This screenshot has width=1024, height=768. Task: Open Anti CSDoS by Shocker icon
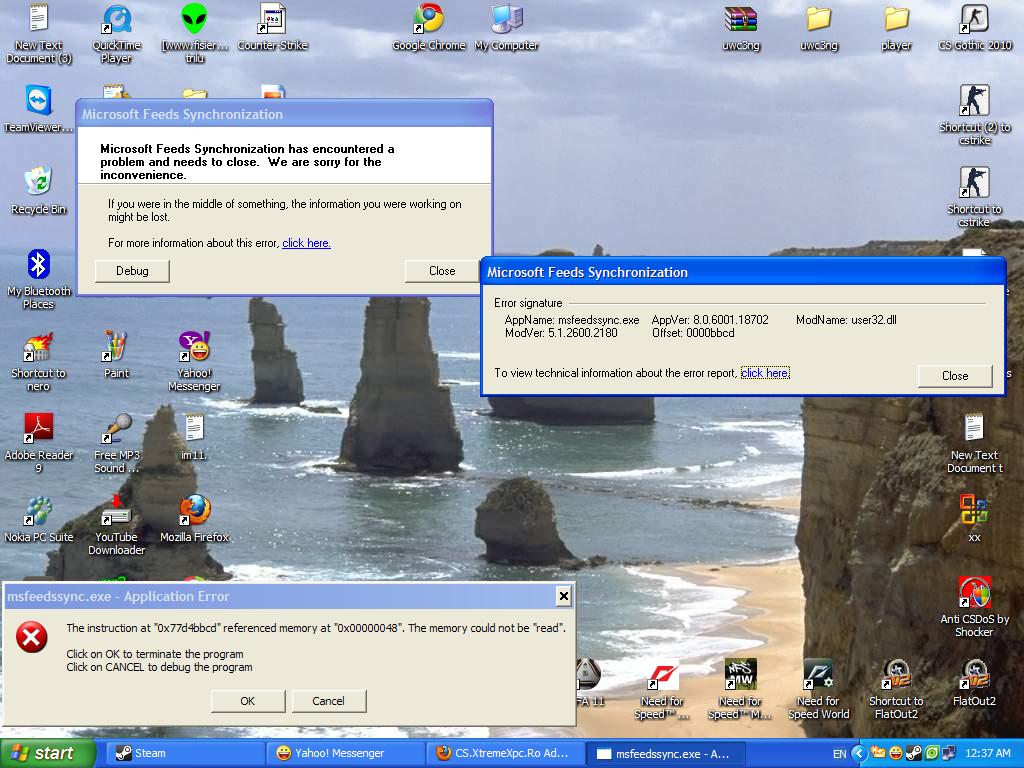pos(974,607)
